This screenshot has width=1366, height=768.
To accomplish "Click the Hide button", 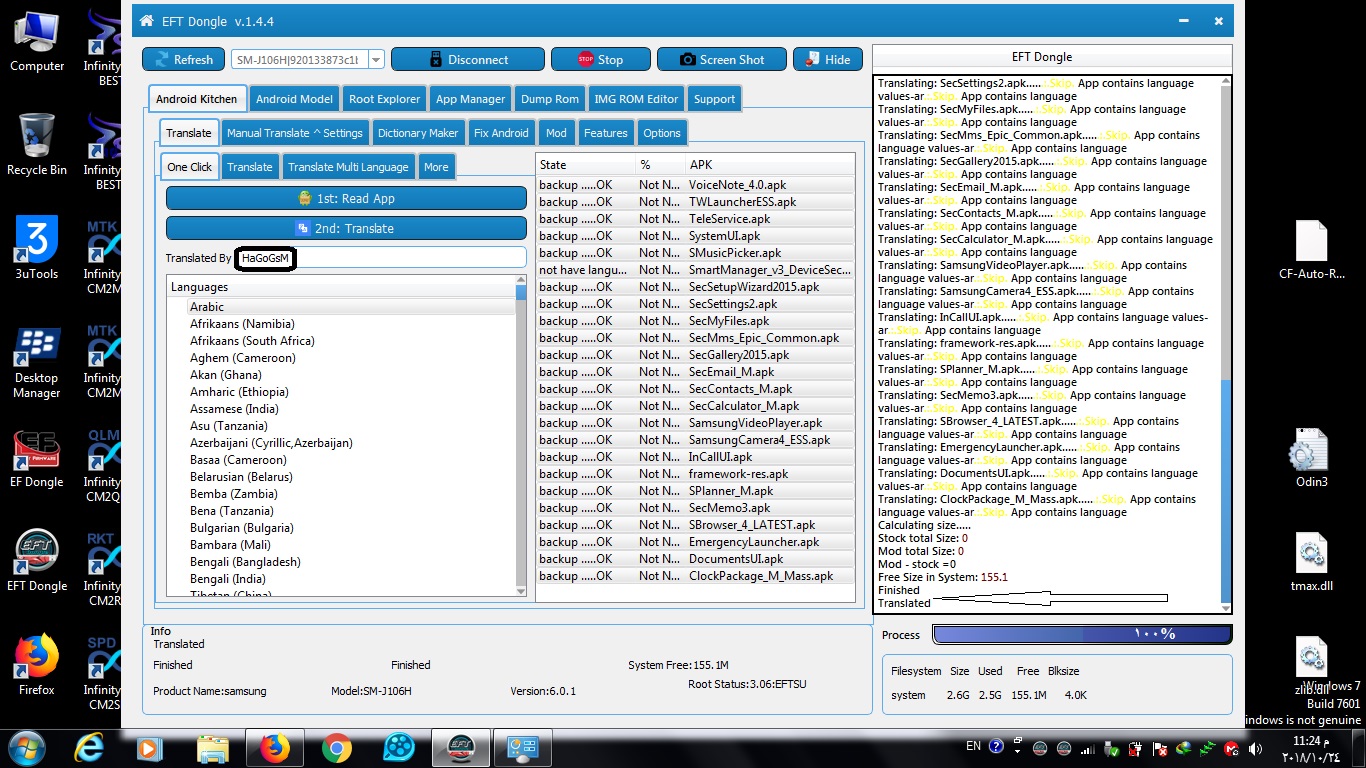I will click(828, 60).
